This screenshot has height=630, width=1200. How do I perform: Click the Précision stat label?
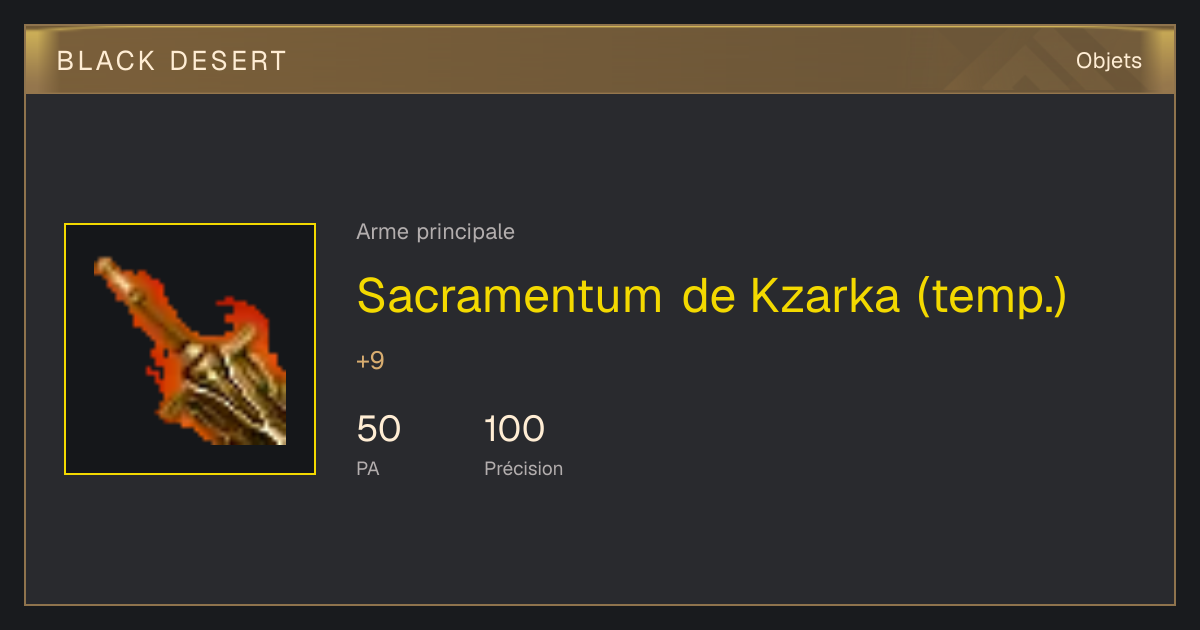[x=523, y=468]
